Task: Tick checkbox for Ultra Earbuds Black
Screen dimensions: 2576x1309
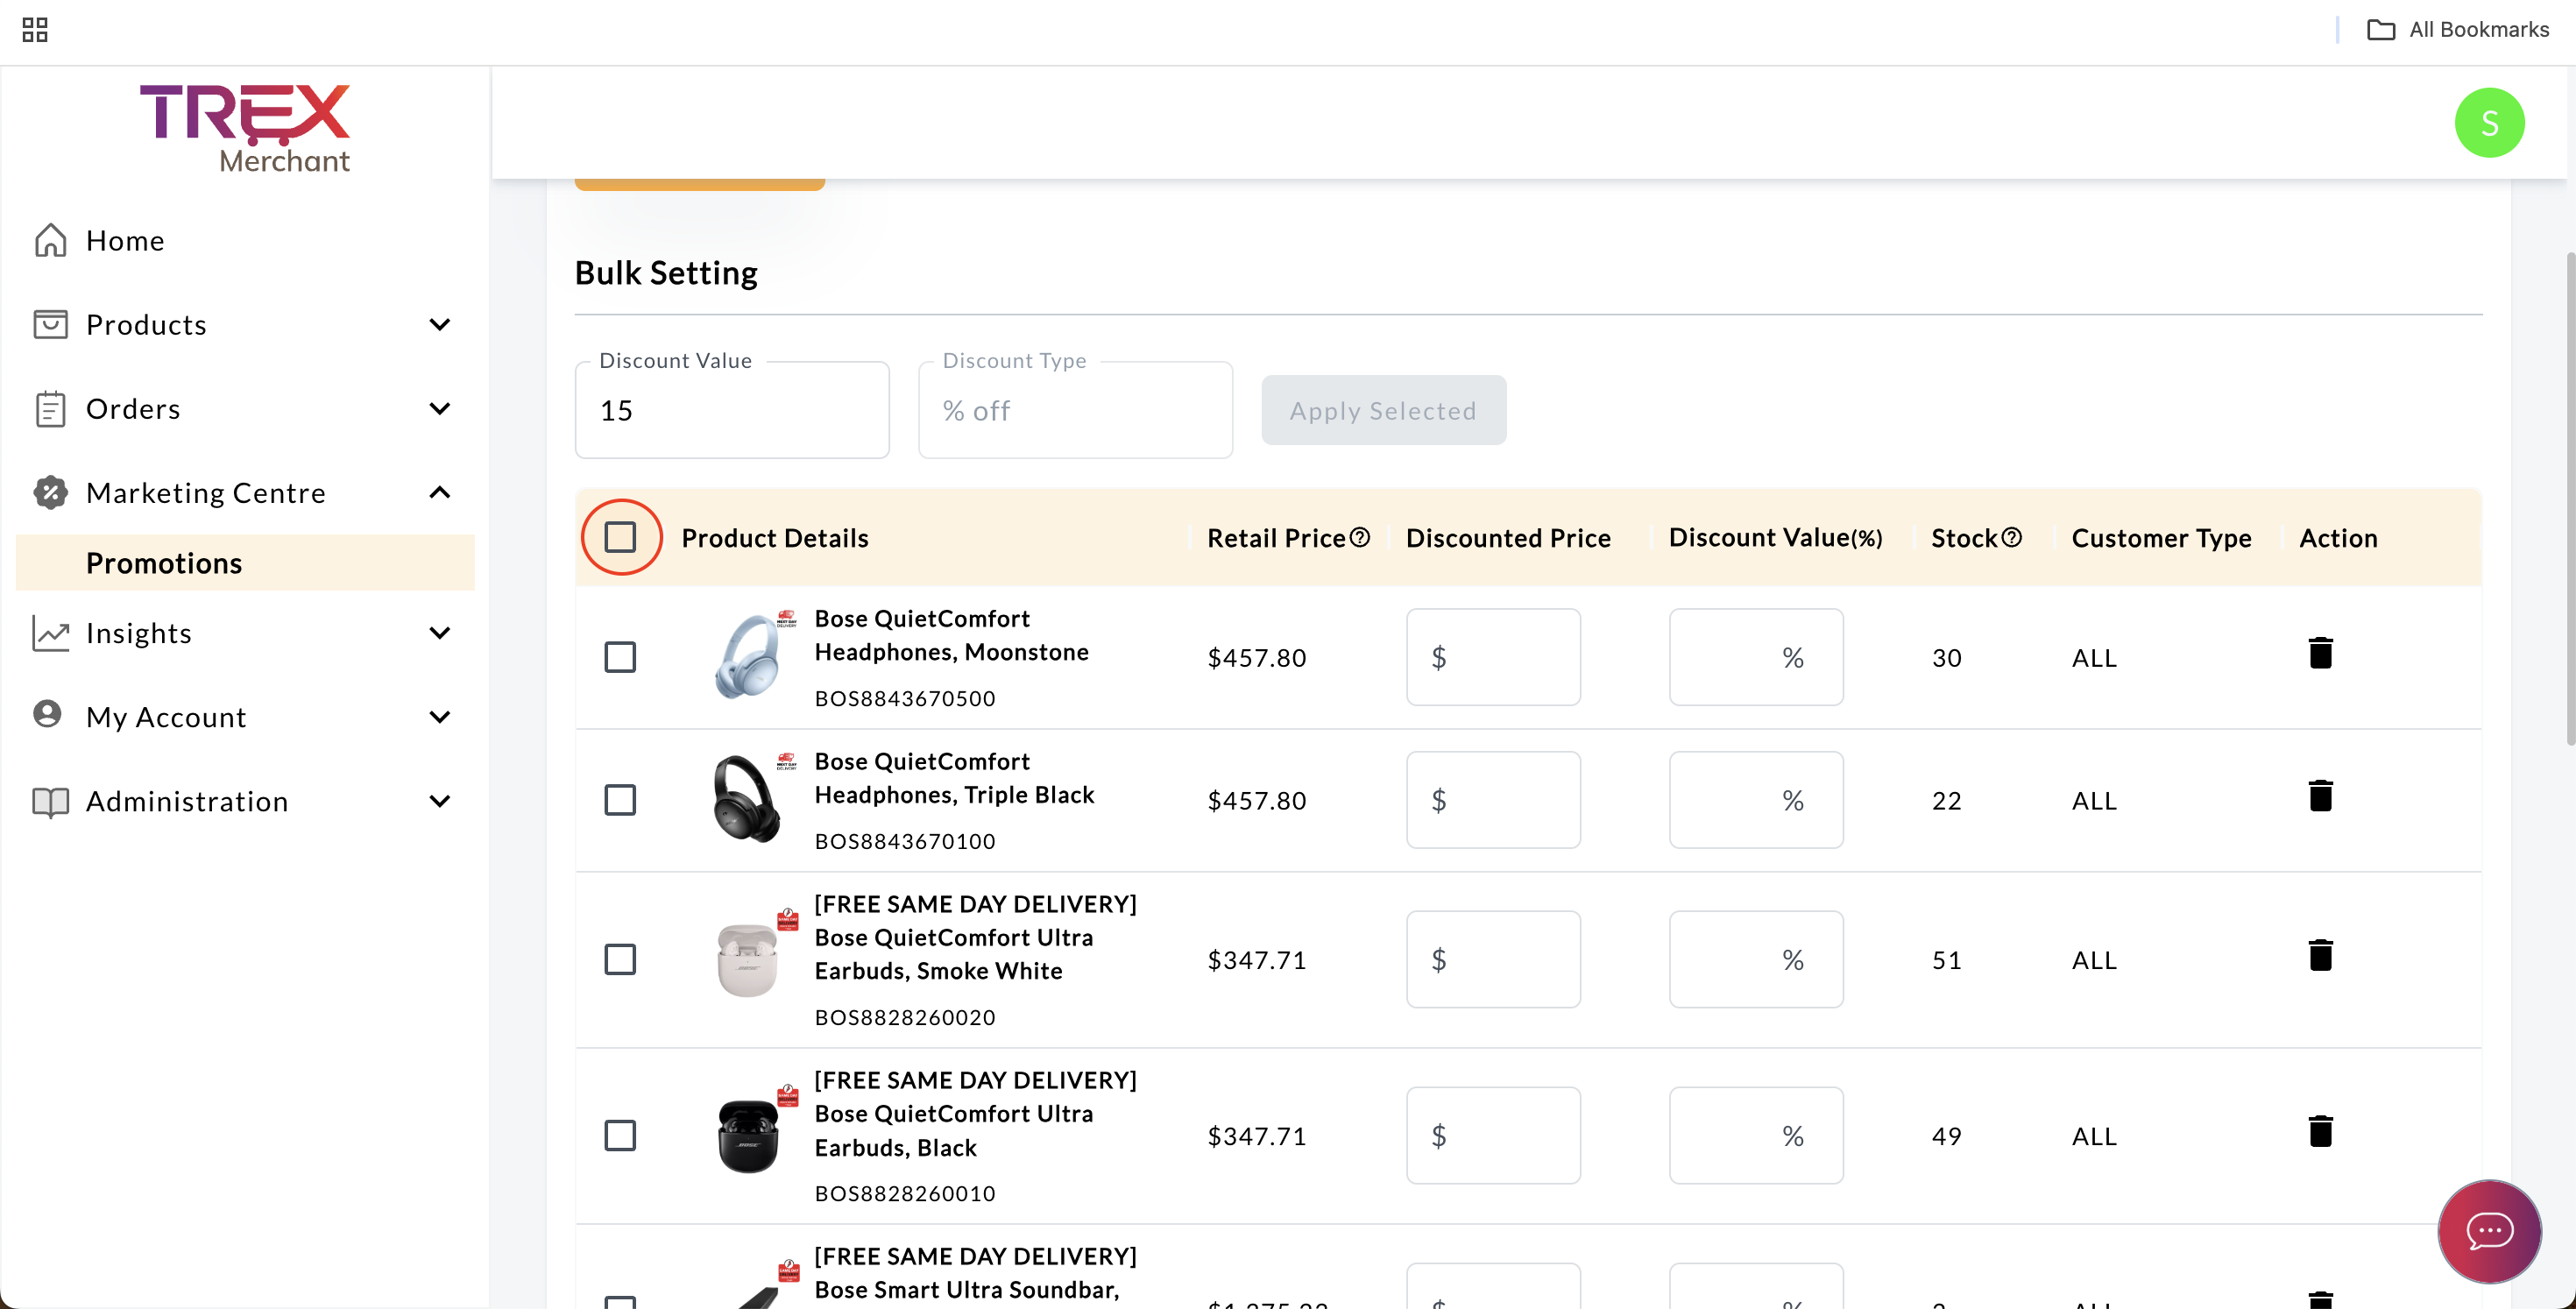Action: pos(620,1135)
